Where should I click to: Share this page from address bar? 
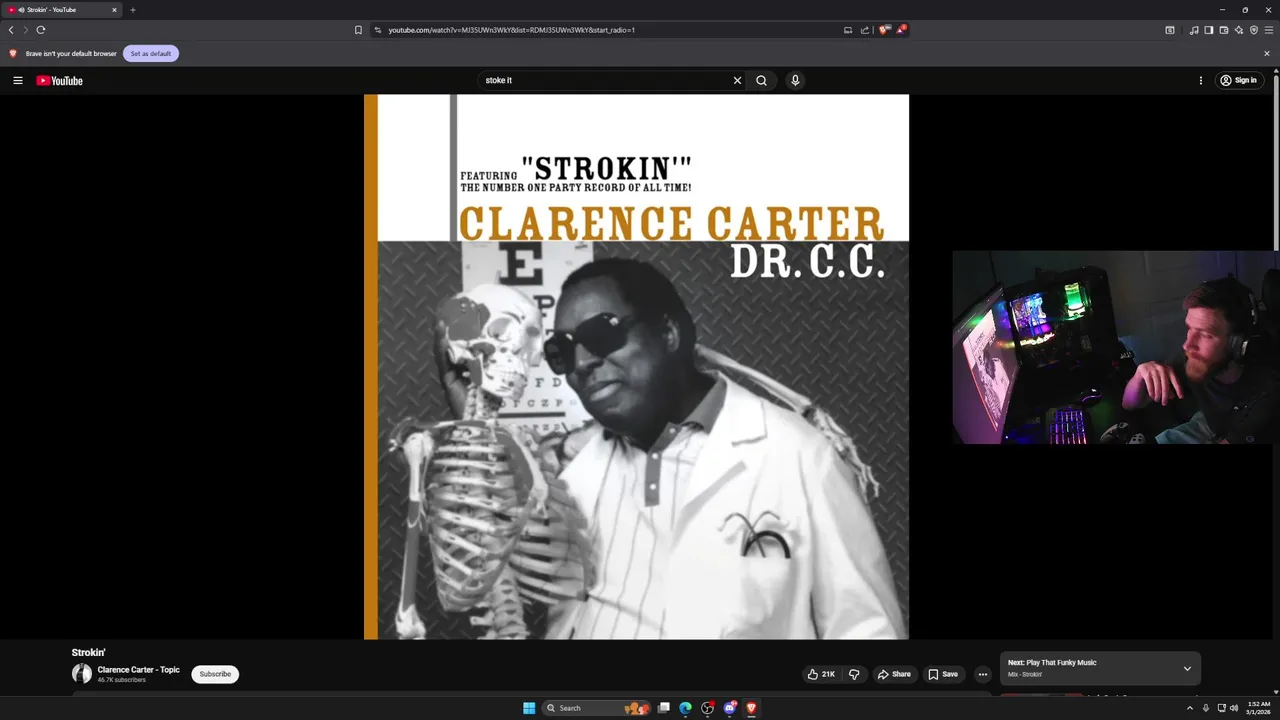865,30
